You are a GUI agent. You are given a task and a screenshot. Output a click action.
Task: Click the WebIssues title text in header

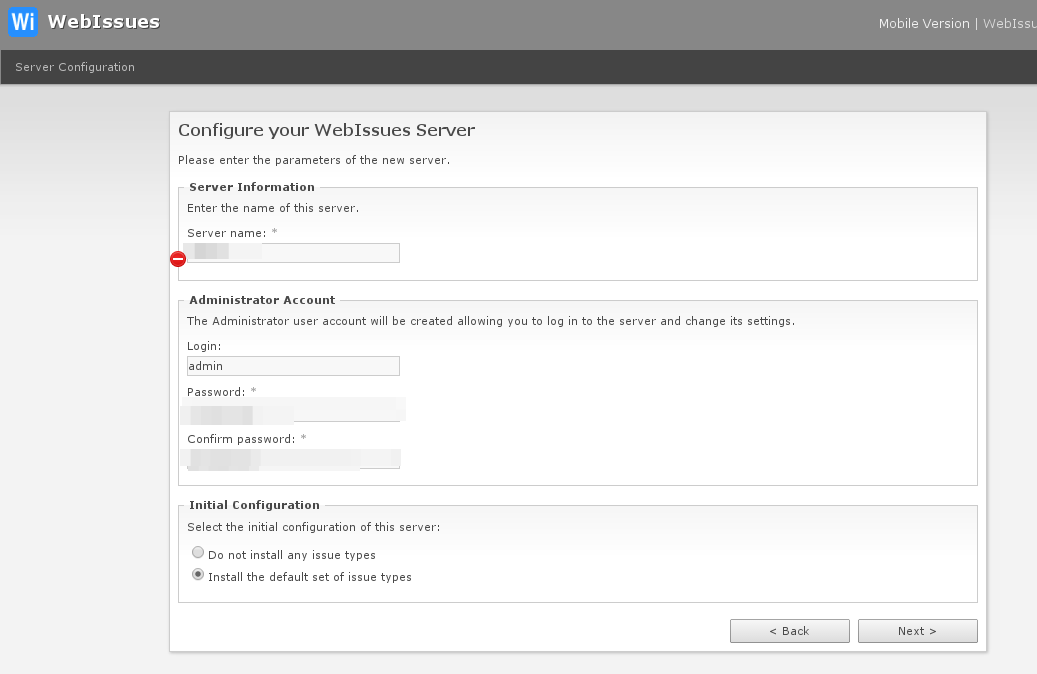coord(103,22)
